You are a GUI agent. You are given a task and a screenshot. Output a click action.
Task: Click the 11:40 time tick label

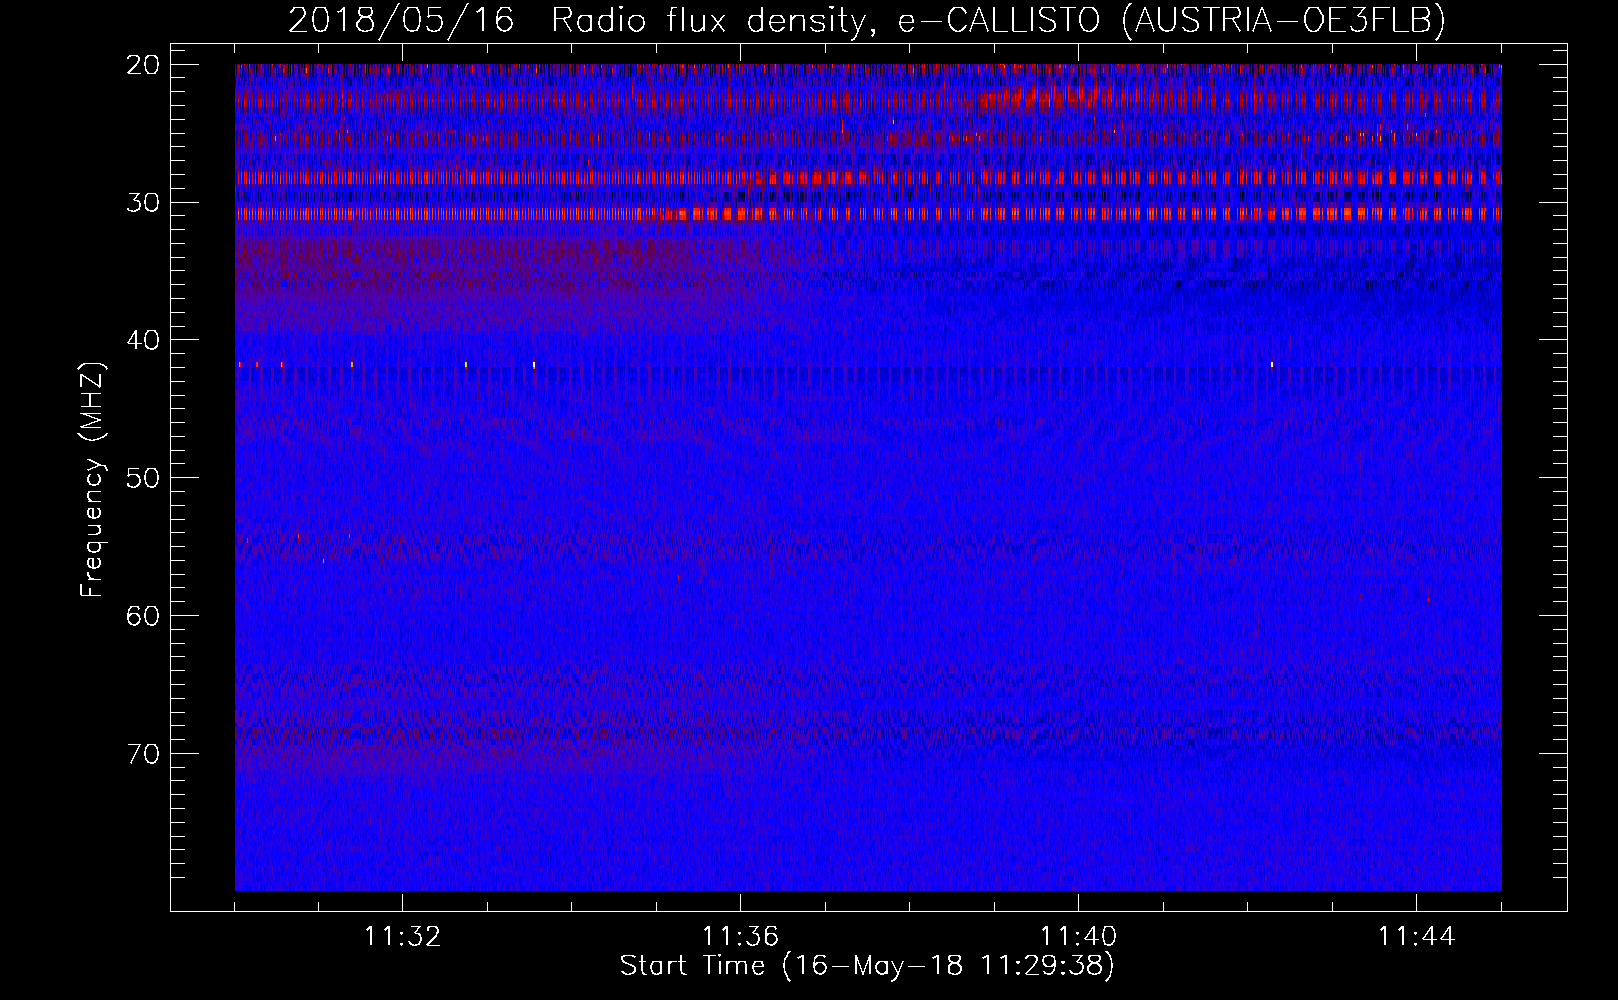click(x=1078, y=937)
